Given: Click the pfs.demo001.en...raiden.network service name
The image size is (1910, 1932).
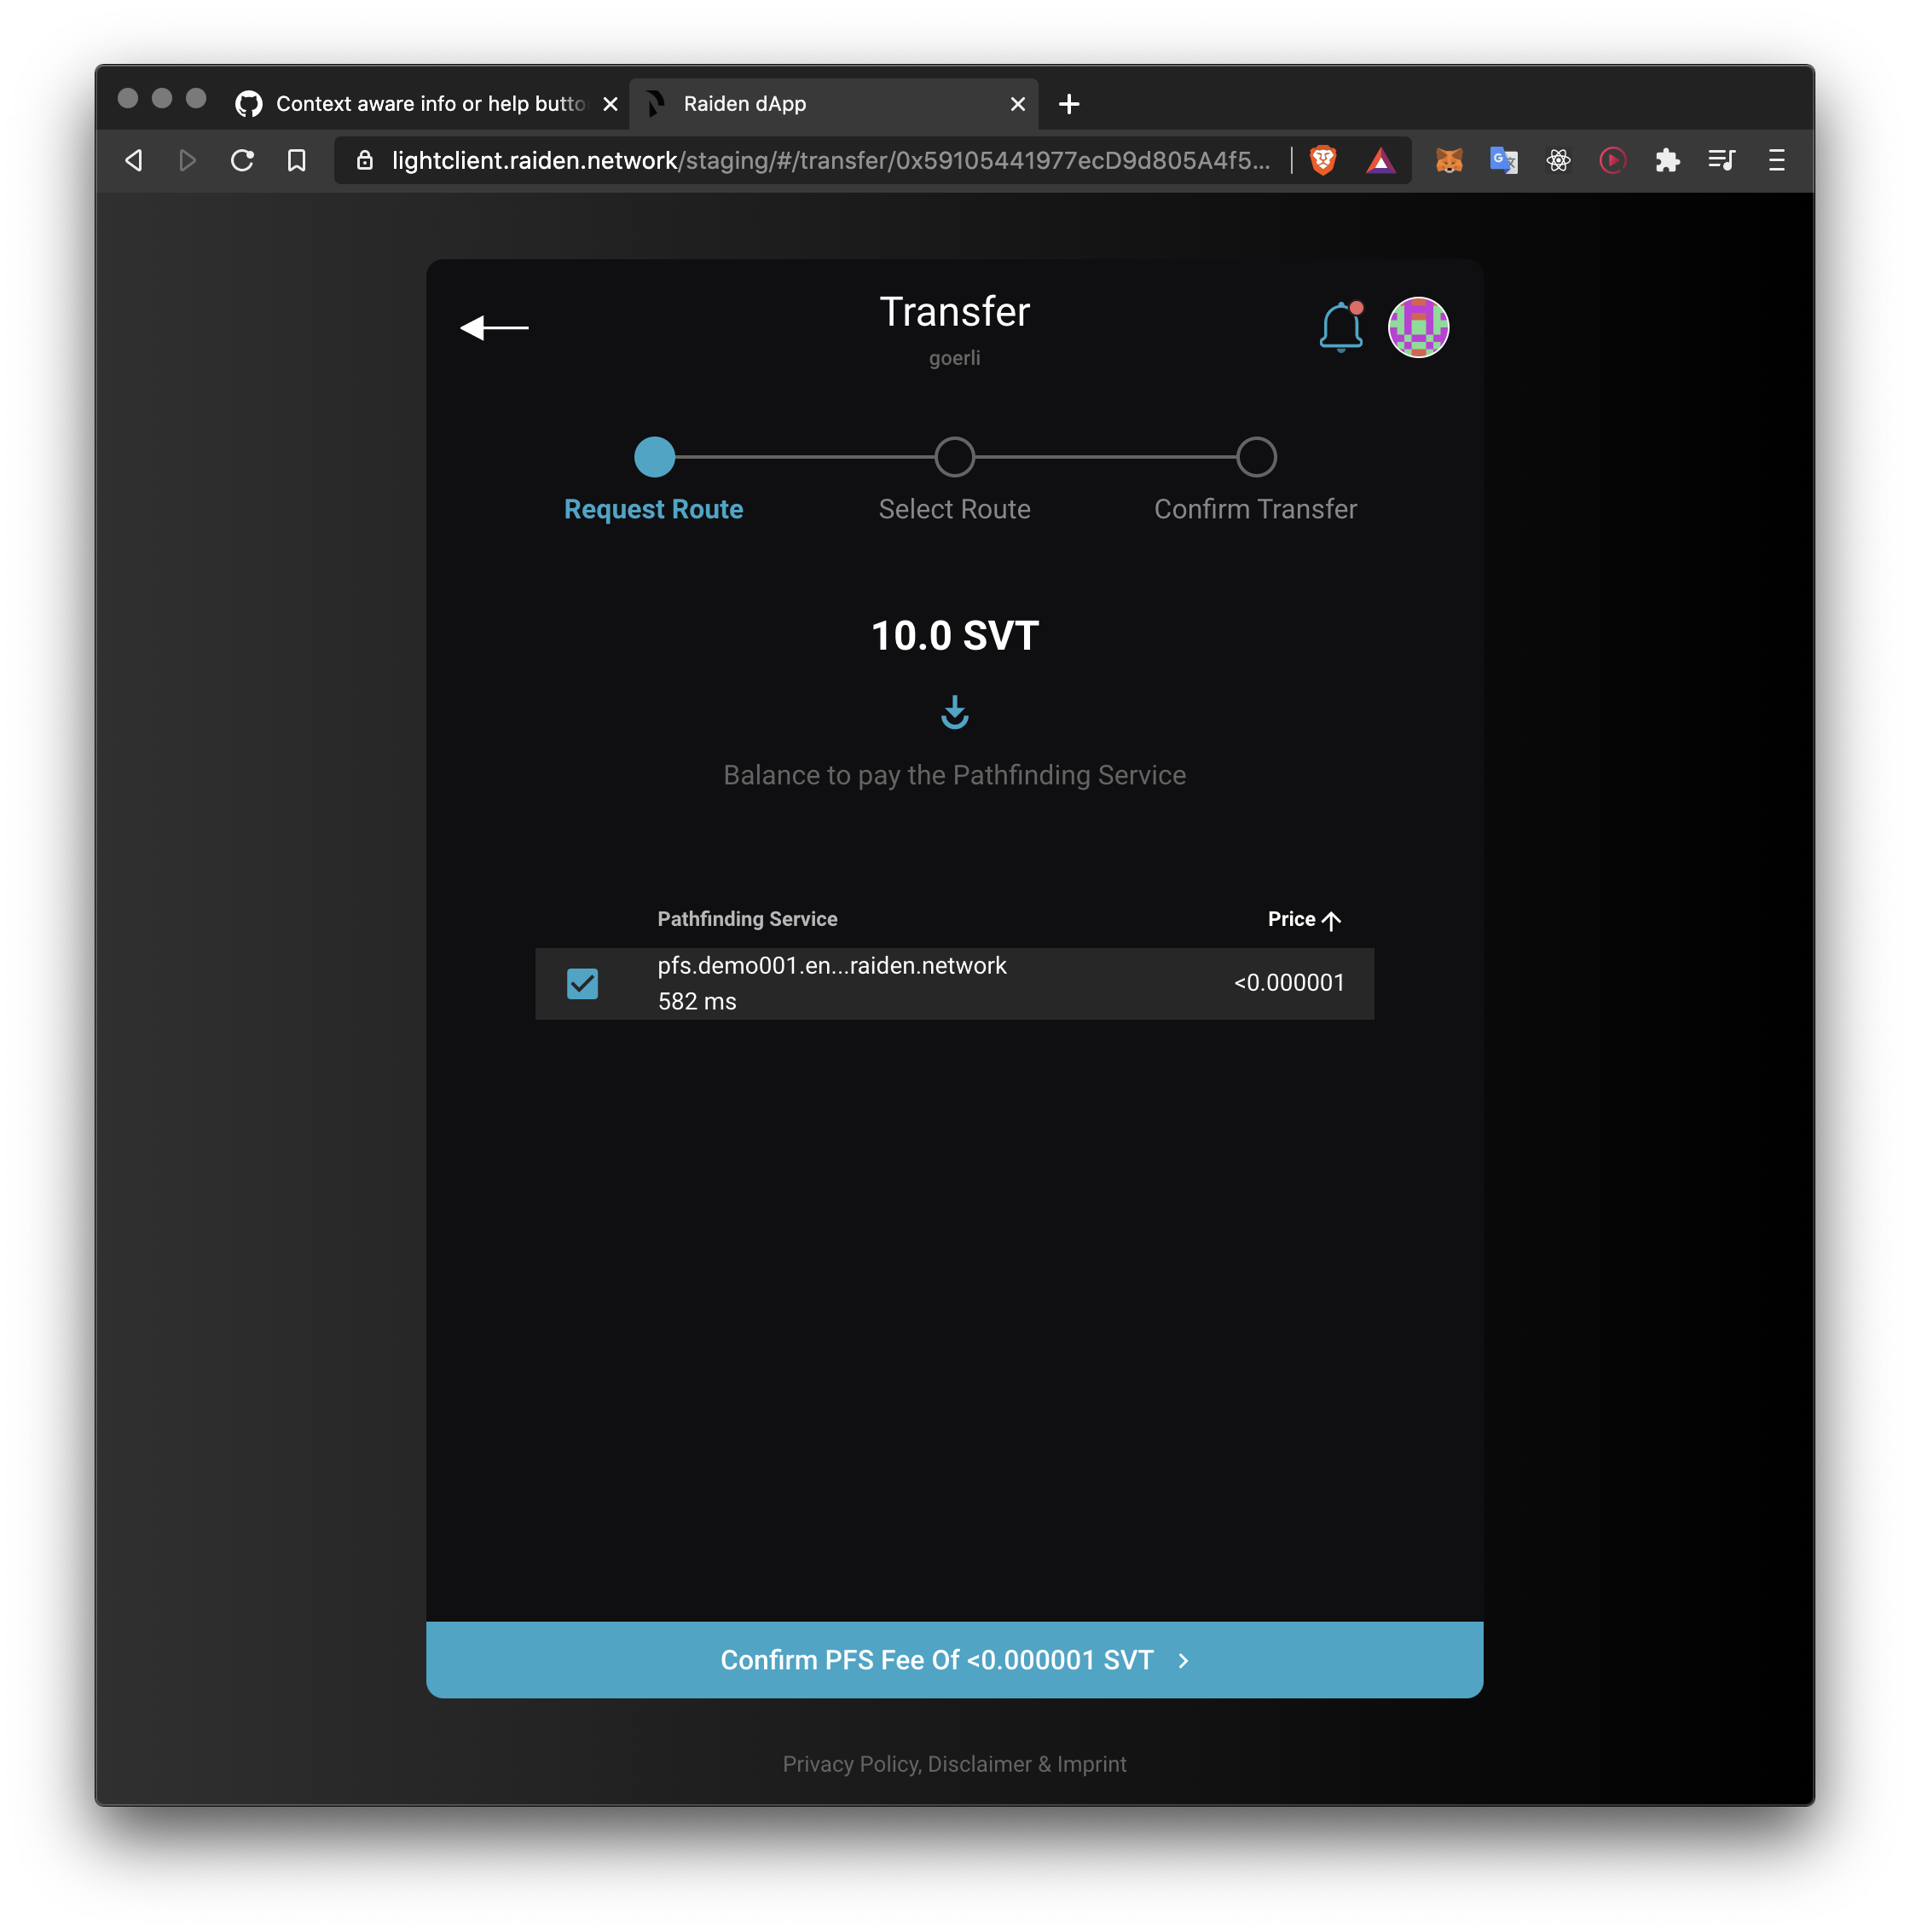Looking at the screenshot, I should coord(832,966).
